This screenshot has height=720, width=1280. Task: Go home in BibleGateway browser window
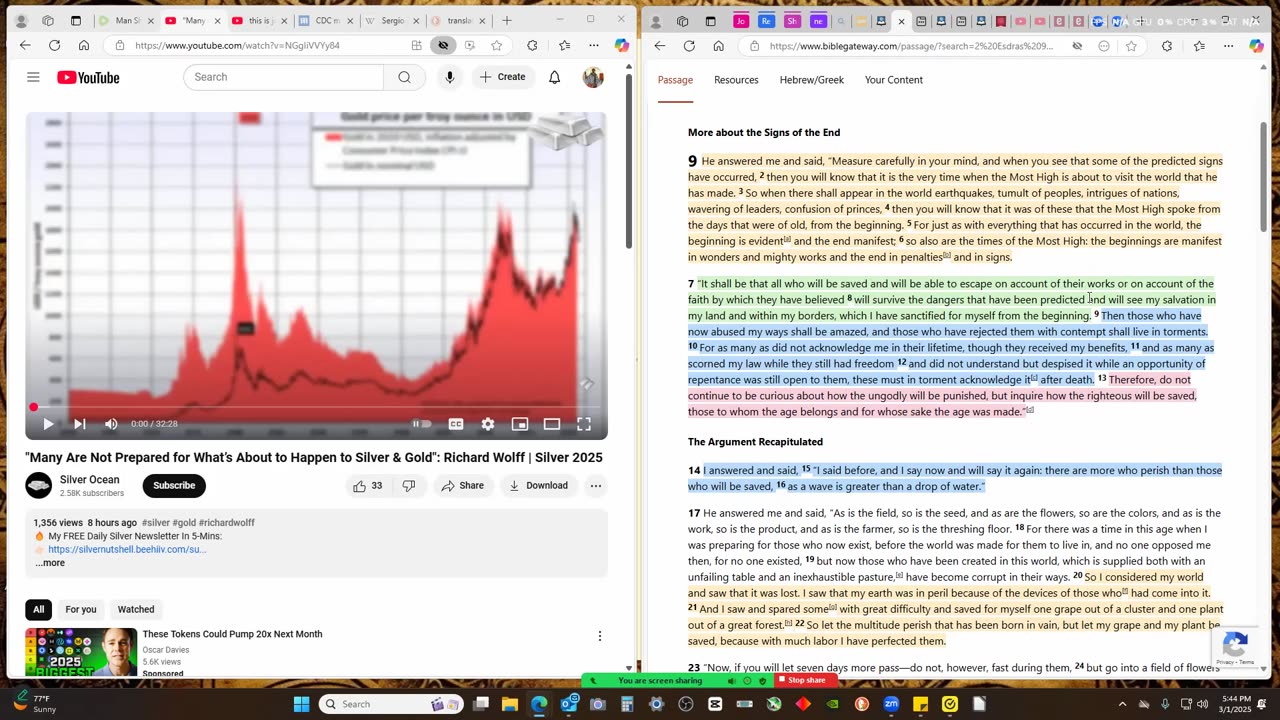(718, 46)
